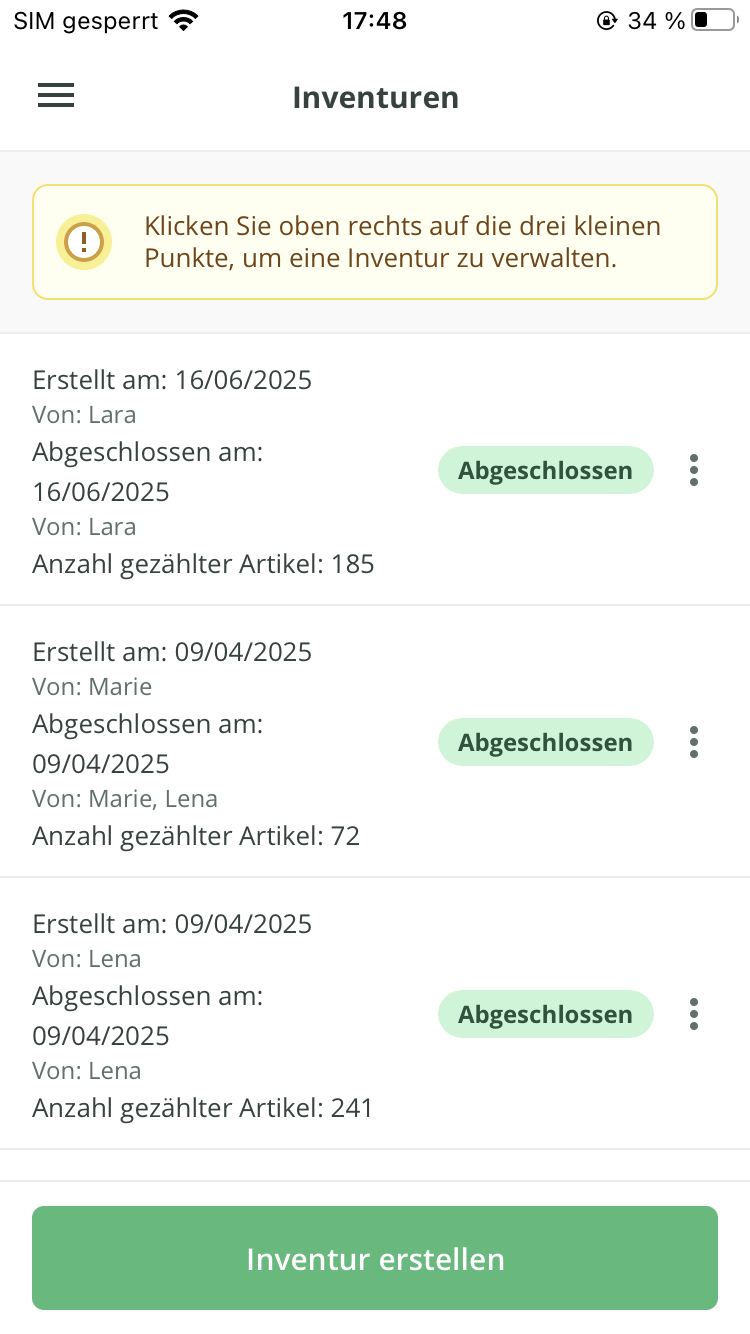This screenshot has height=1334, width=750.
Task: Tap the 17:48 clock in status bar
Action: click(374, 21)
